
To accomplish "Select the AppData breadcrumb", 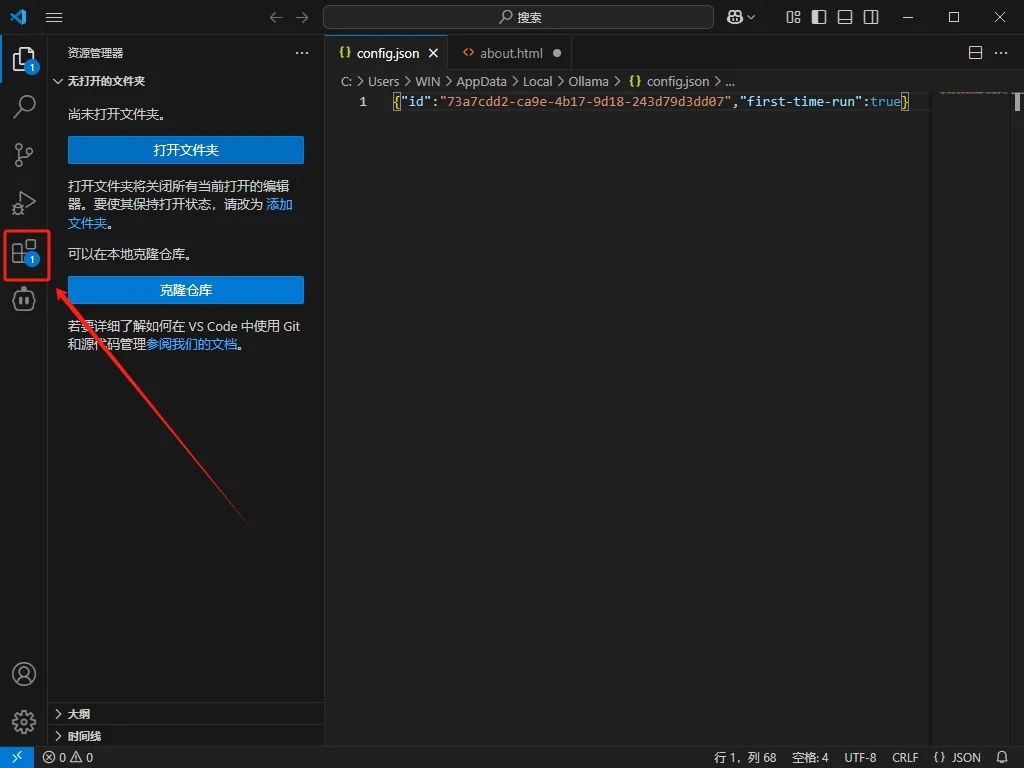I will coord(481,82).
